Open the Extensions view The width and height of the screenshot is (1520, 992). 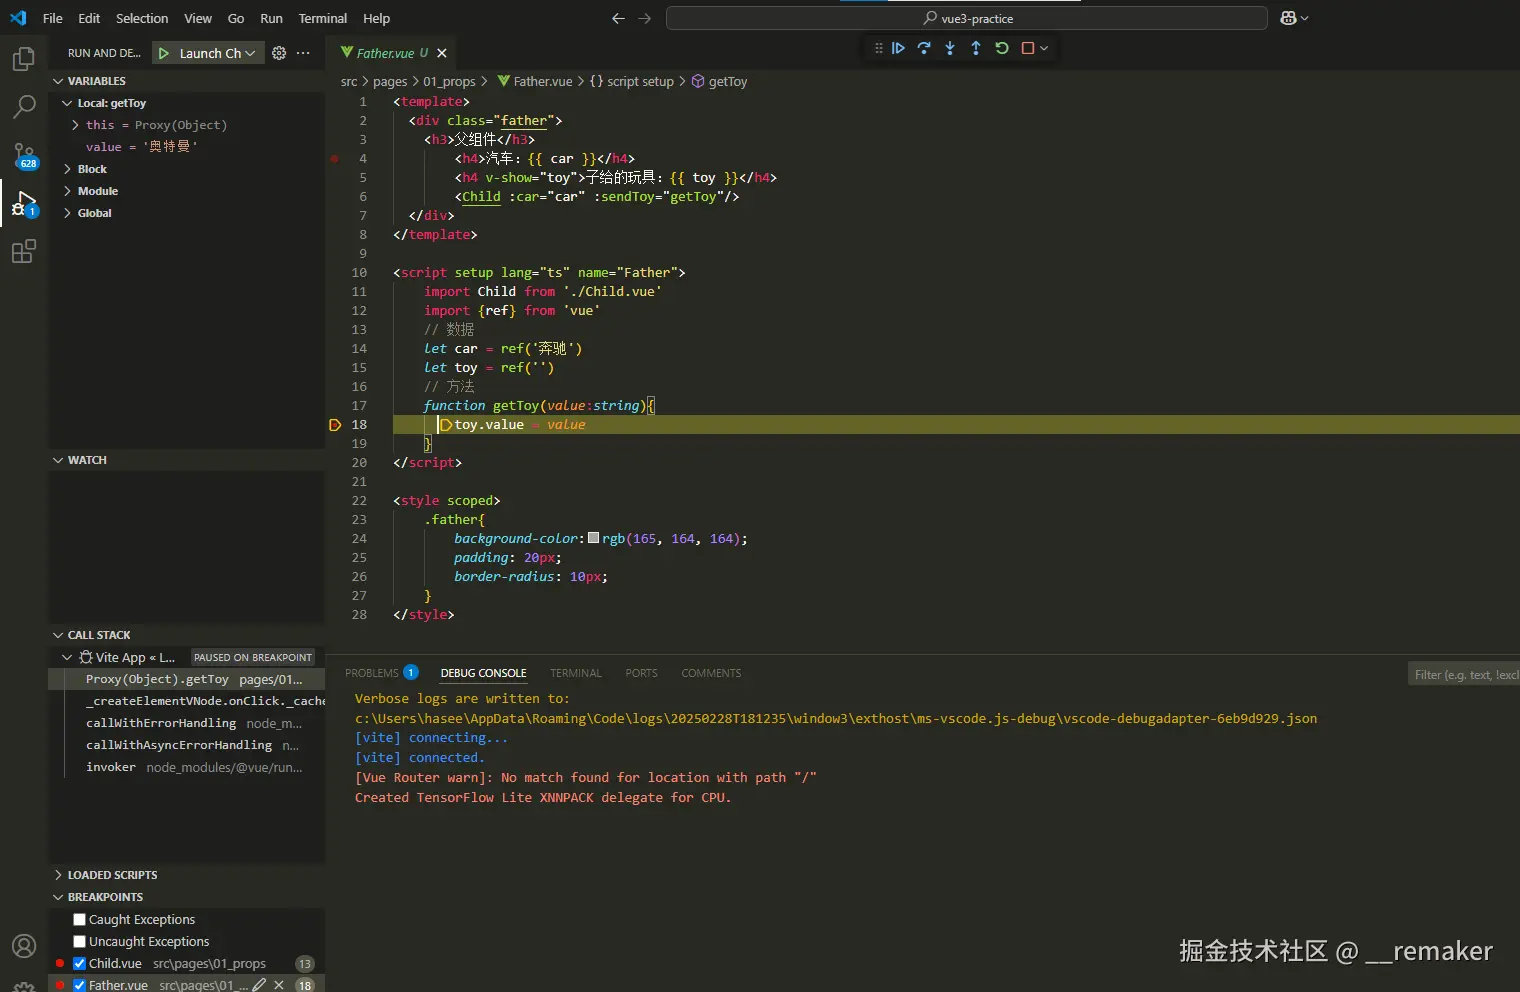(24, 251)
